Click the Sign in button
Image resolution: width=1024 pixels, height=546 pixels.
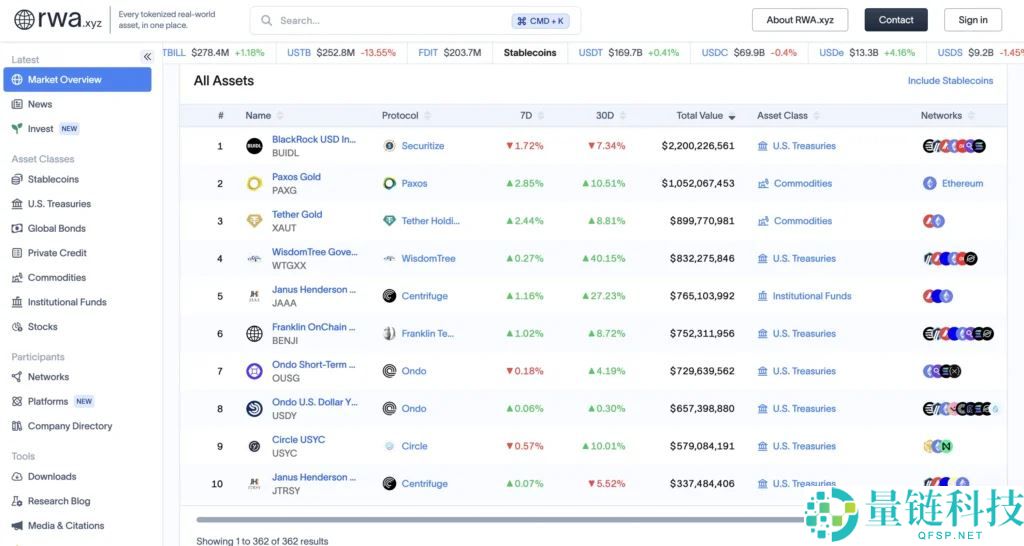click(972, 20)
